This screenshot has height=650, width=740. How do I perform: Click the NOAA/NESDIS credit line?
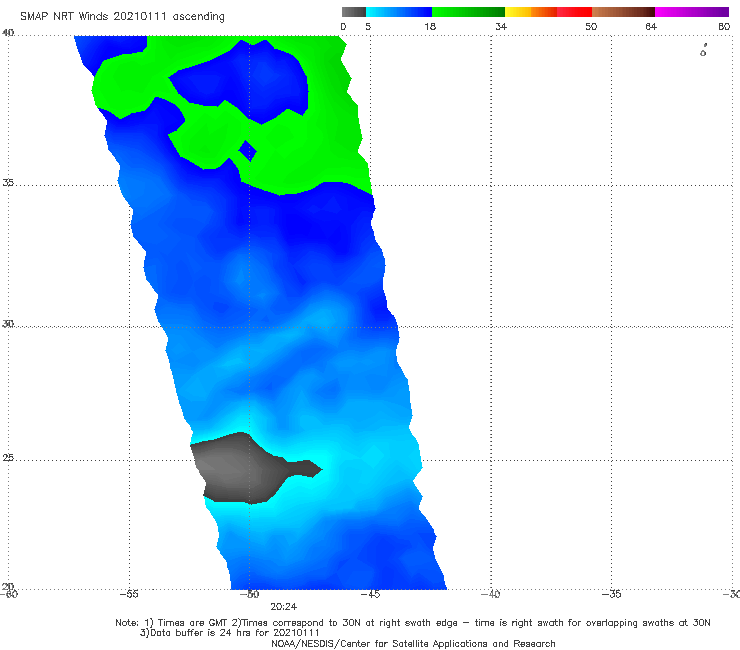click(413, 644)
